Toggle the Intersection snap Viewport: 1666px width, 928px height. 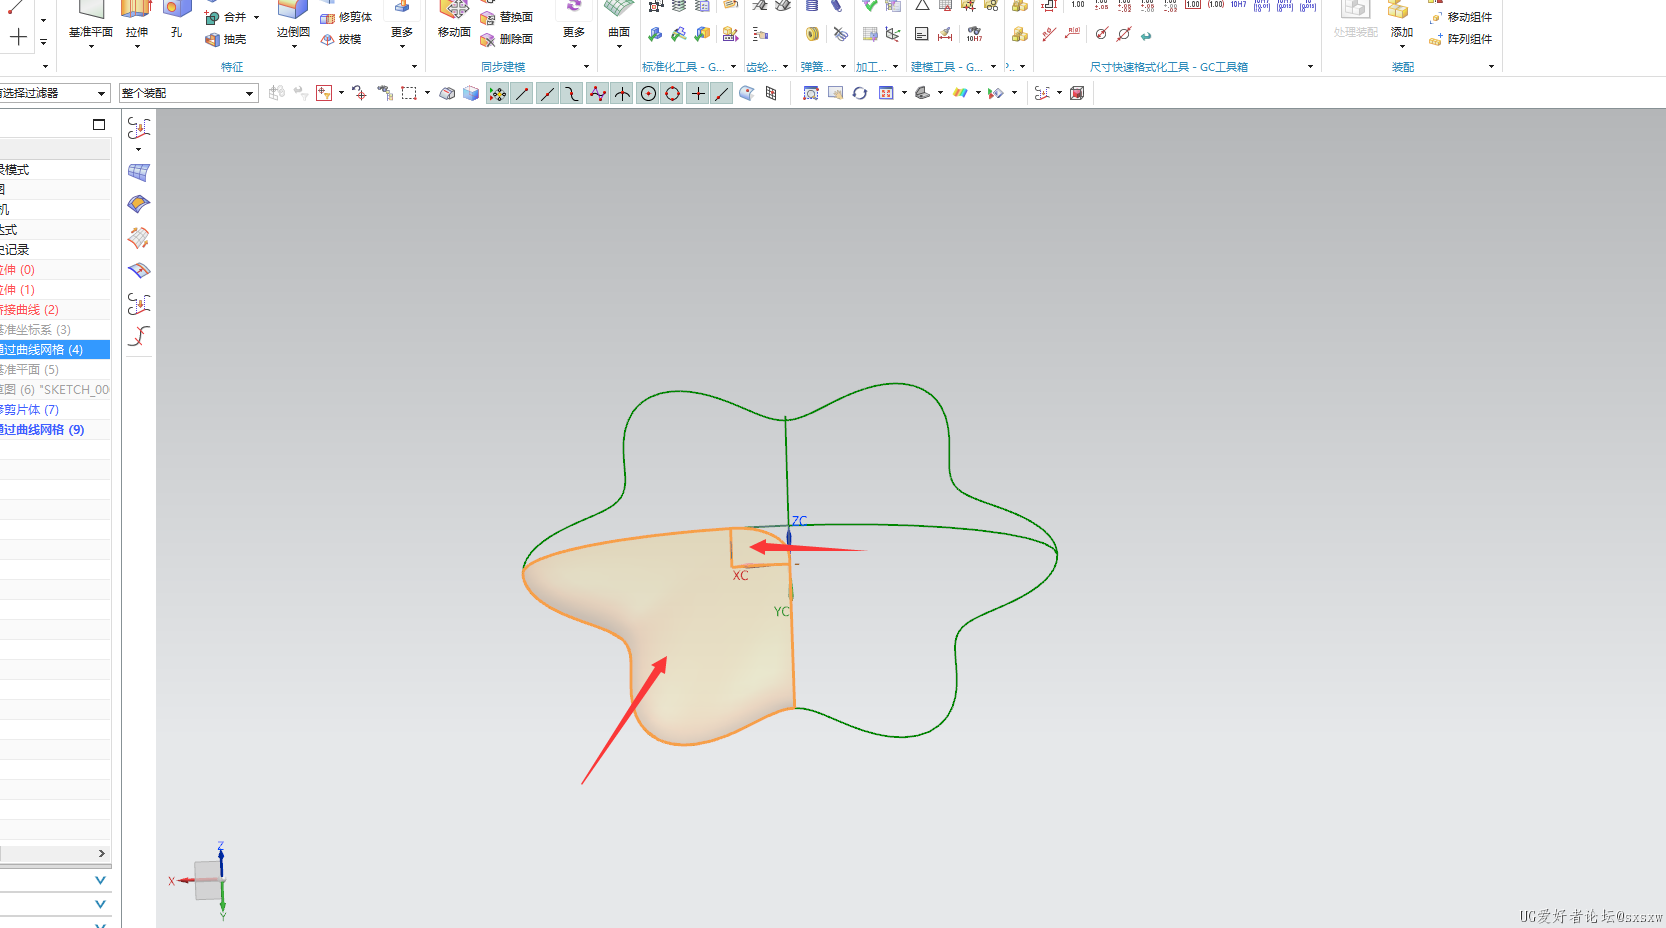[622, 93]
